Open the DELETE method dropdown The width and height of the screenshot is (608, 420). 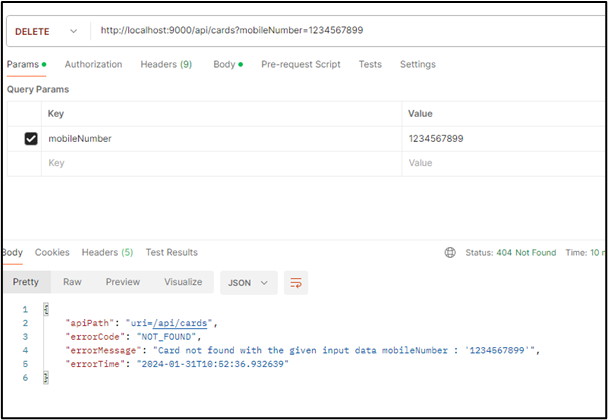tap(45, 32)
